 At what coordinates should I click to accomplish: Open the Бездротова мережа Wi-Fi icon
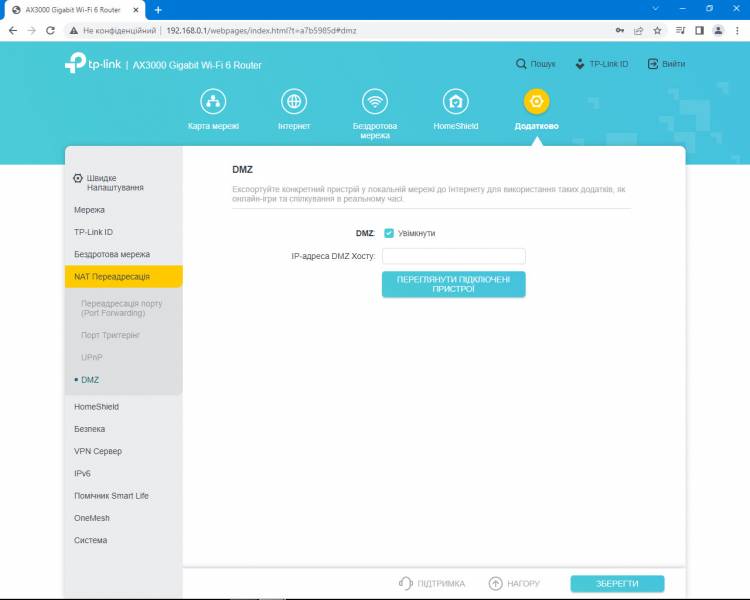[375, 101]
